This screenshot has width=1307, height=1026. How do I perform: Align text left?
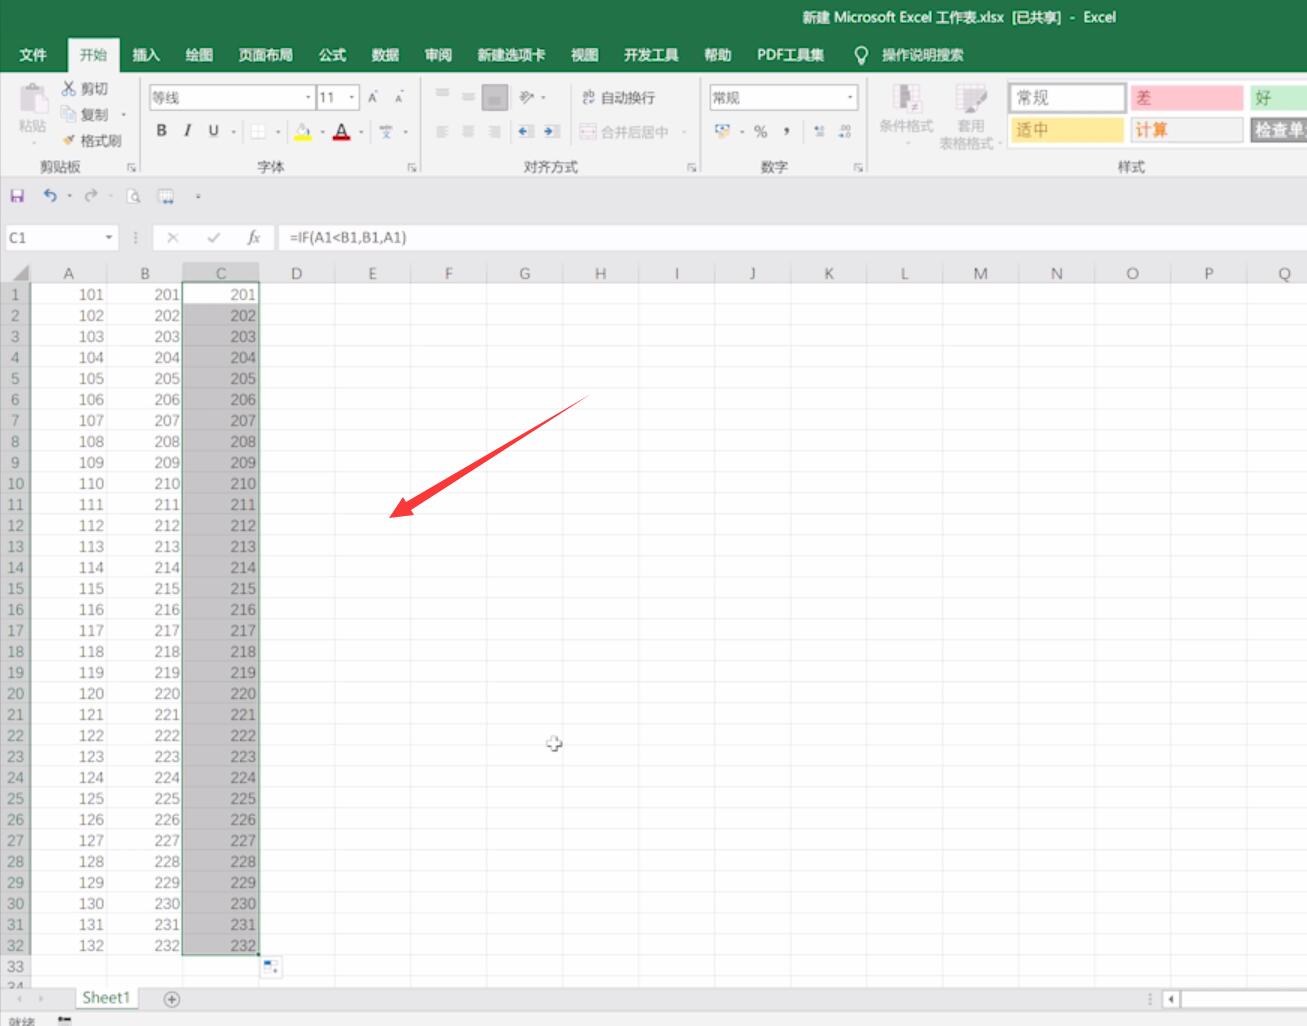tap(442, 131)
